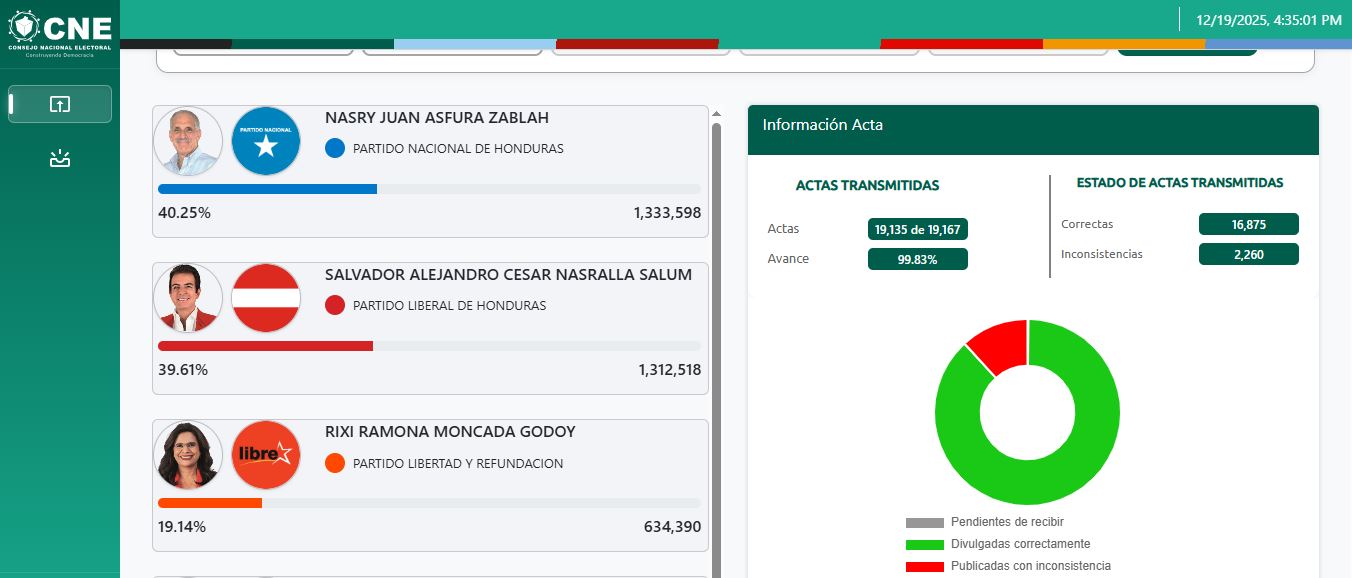Click the Libre party orange emblem
The height and width of the screenshot is (578, 1352).
[x=265, y=455]
